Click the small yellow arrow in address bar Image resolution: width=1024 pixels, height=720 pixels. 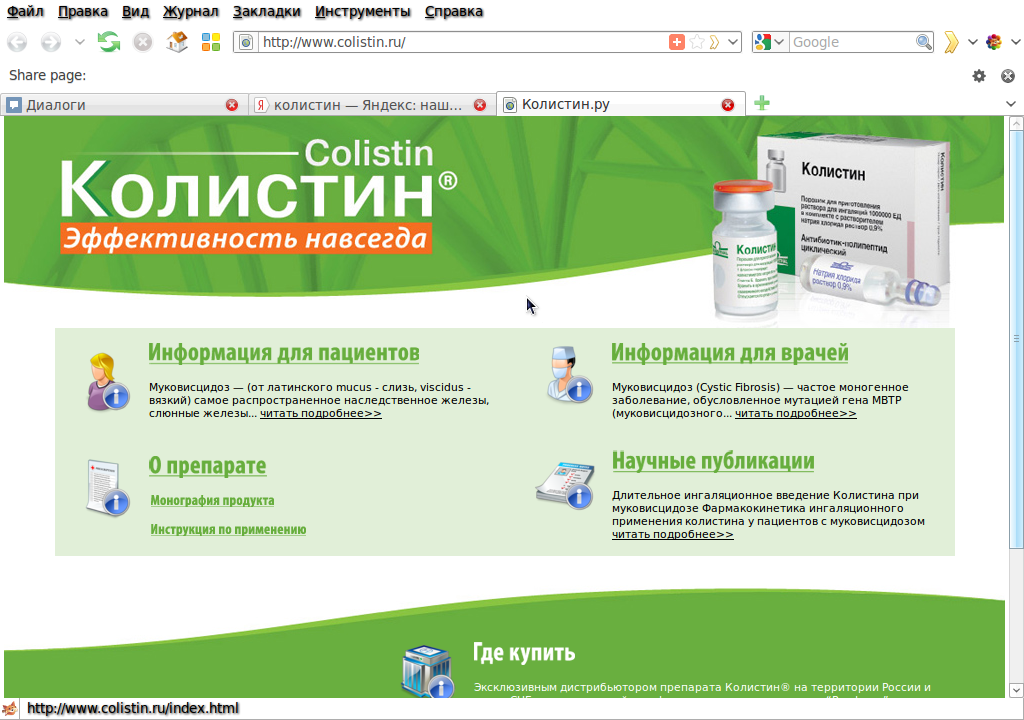pyautogui.click(x=714, y=42)
